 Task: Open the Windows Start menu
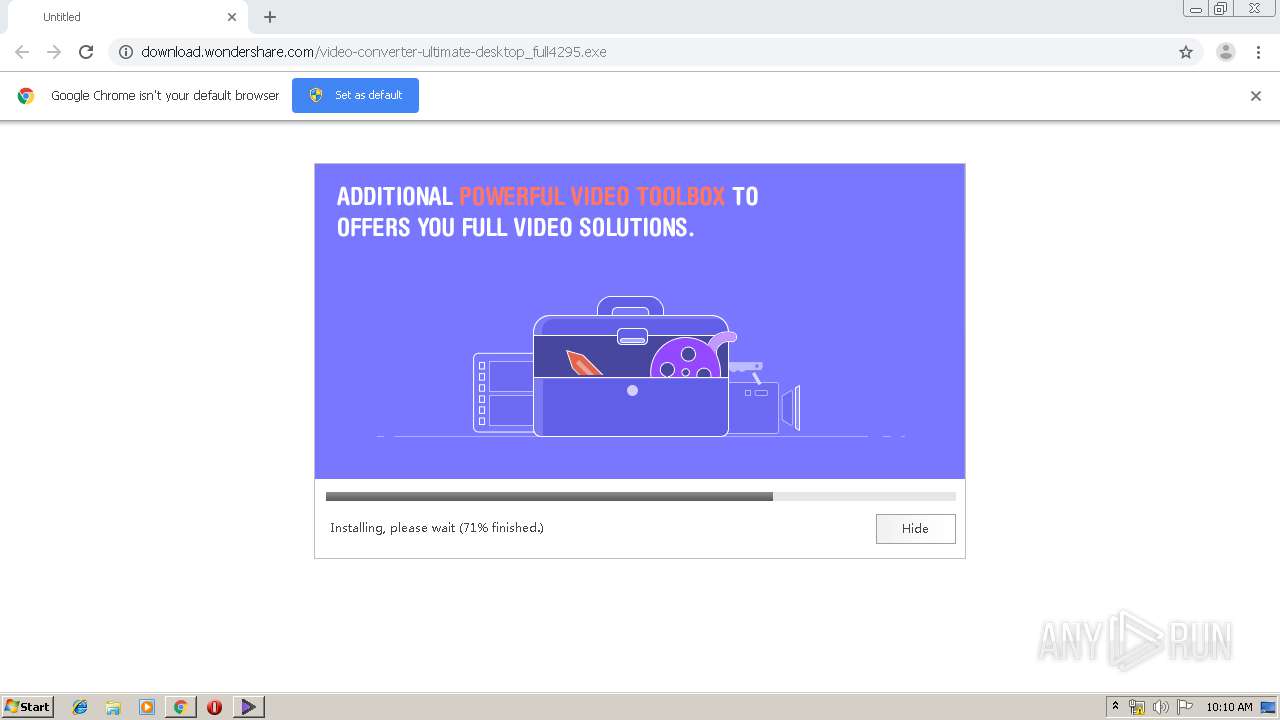point(28,706)
